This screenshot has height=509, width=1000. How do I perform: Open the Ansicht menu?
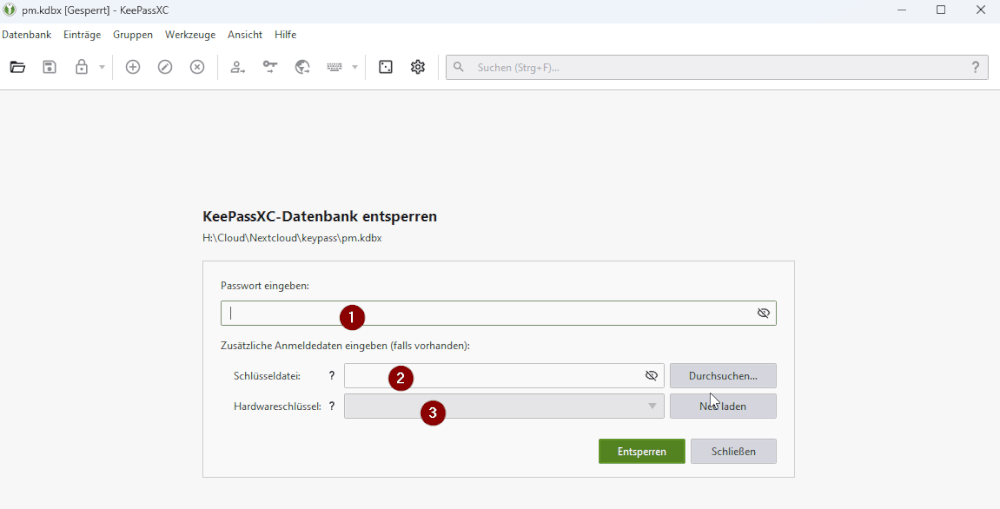pyautogui.click(x=245, y=34)
